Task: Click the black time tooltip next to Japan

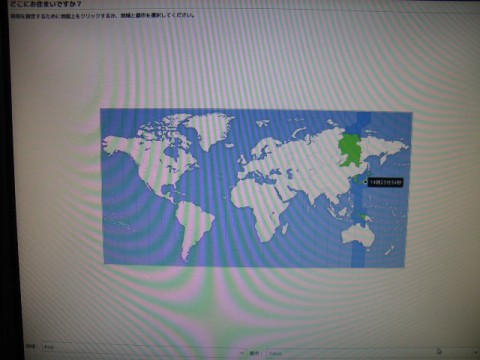Action: point(385,182)
